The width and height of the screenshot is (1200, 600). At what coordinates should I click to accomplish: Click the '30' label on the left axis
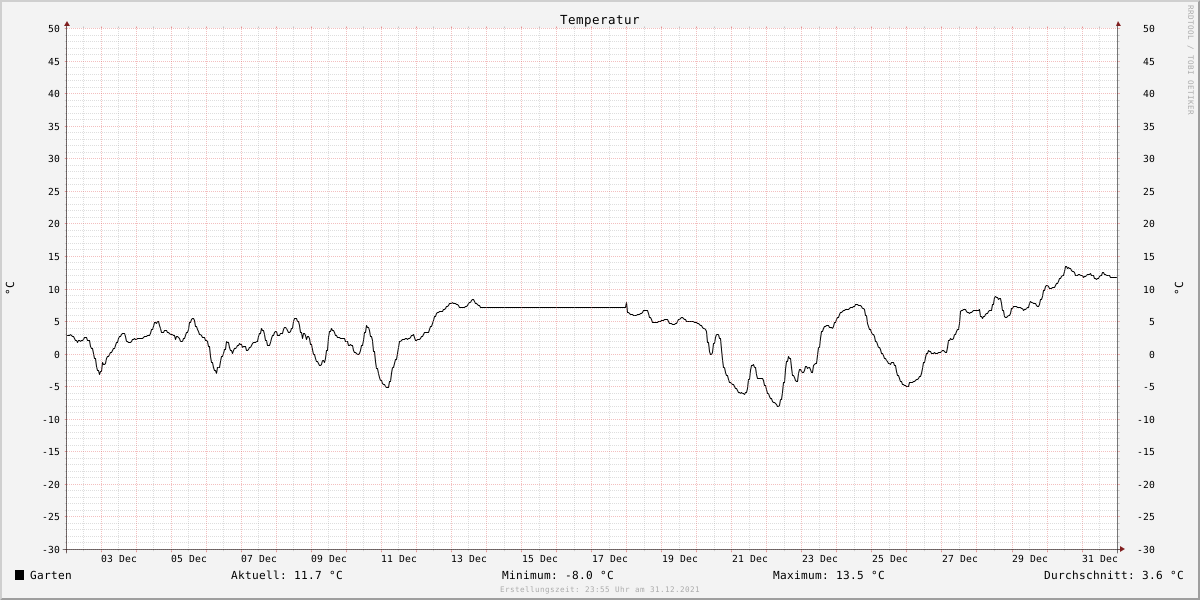click(x=55, y=159)
